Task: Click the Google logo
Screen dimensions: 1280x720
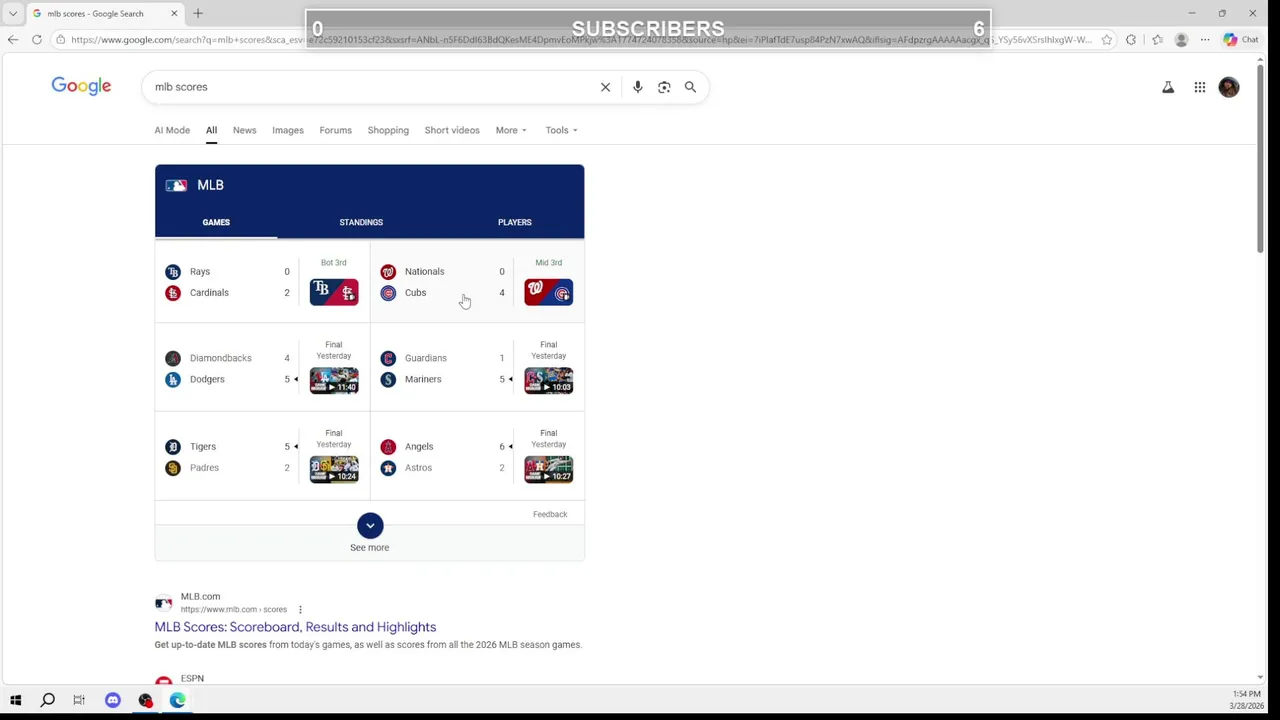Action: [81, 86]
